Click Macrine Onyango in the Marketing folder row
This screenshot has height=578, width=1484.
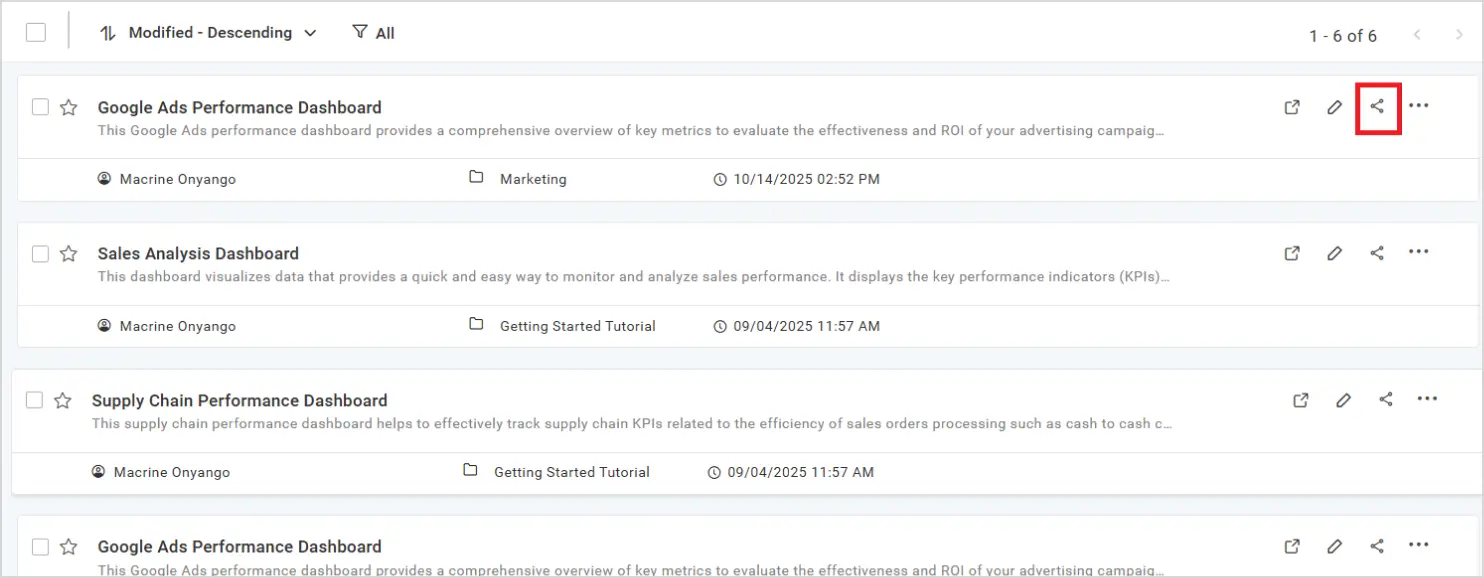pyautogui.click(x=178, y=179)
